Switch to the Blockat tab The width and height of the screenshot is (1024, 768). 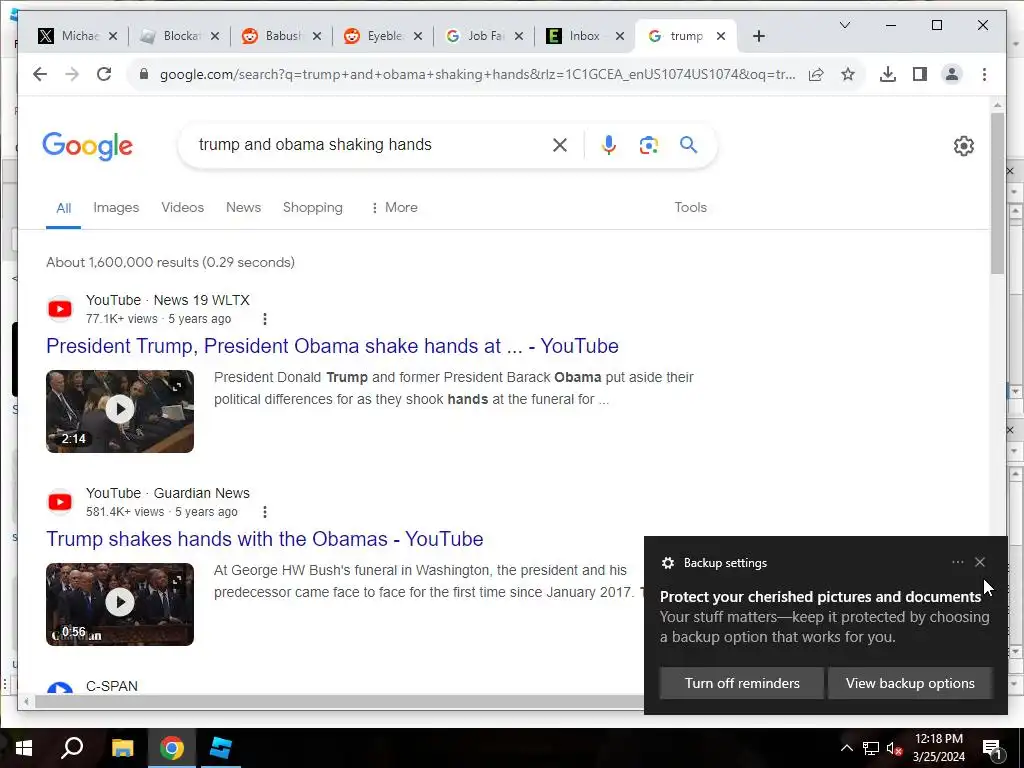coord(178,36)
